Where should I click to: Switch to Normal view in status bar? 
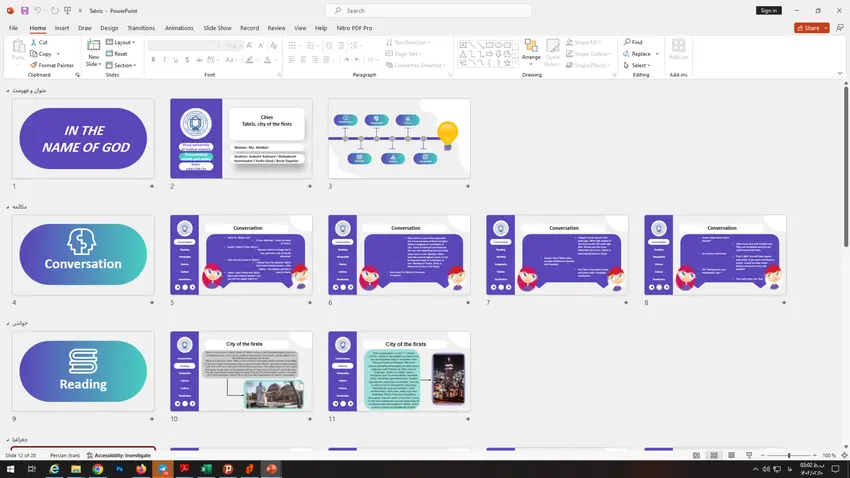697,455
